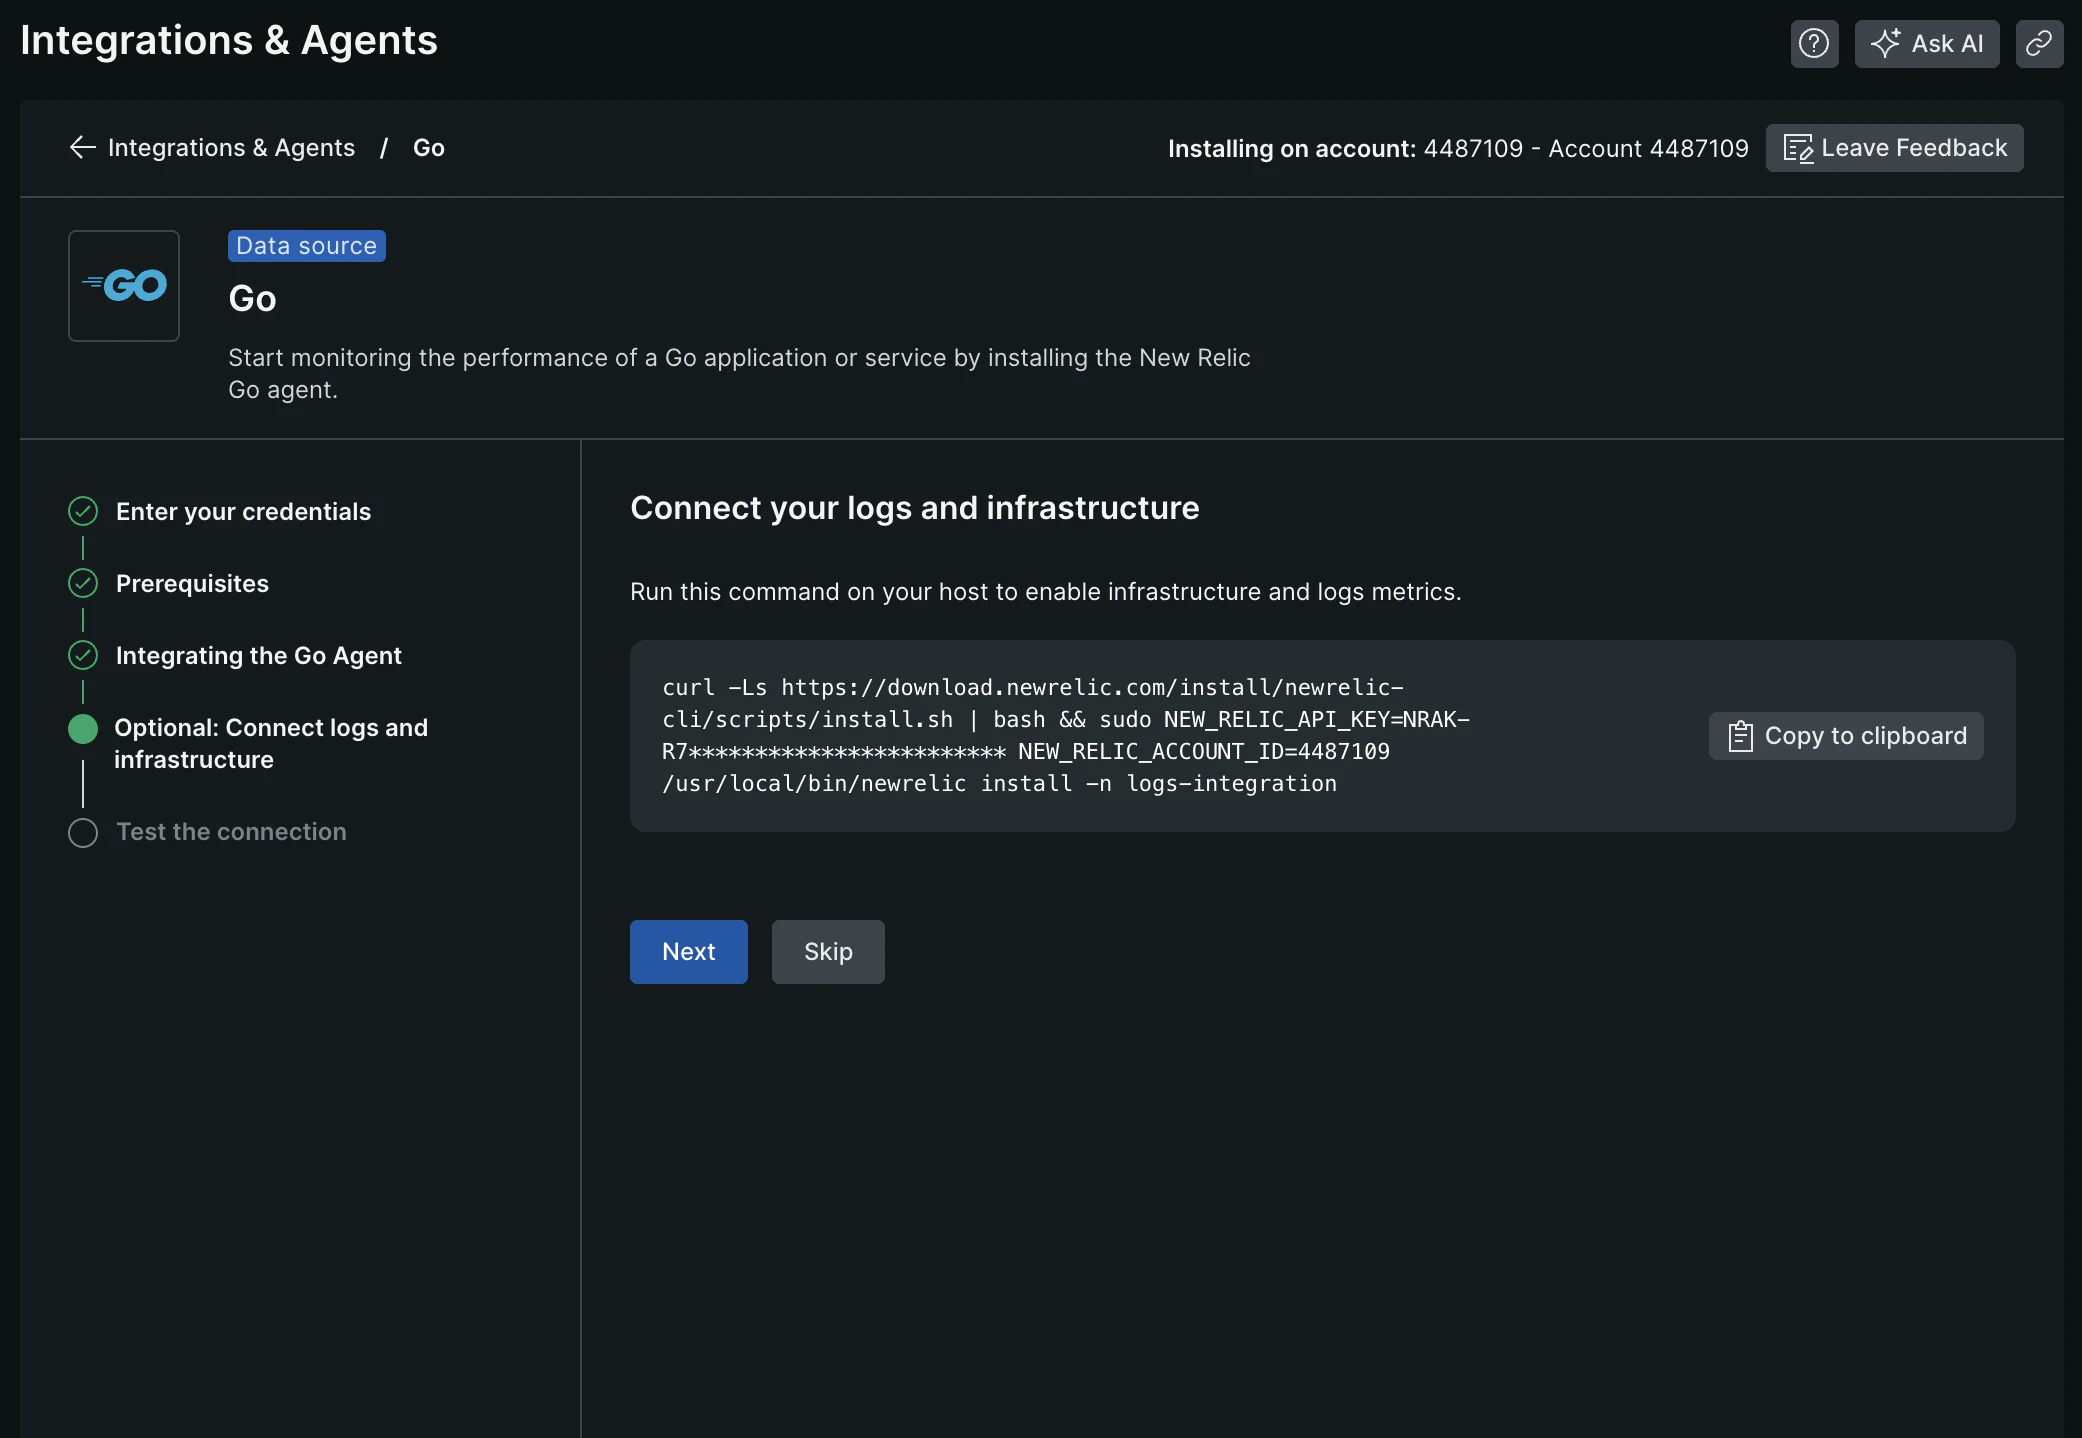Click the empty circle next to Test the connection
The height and width of the screenshot is (1438, 2082).
83,833
